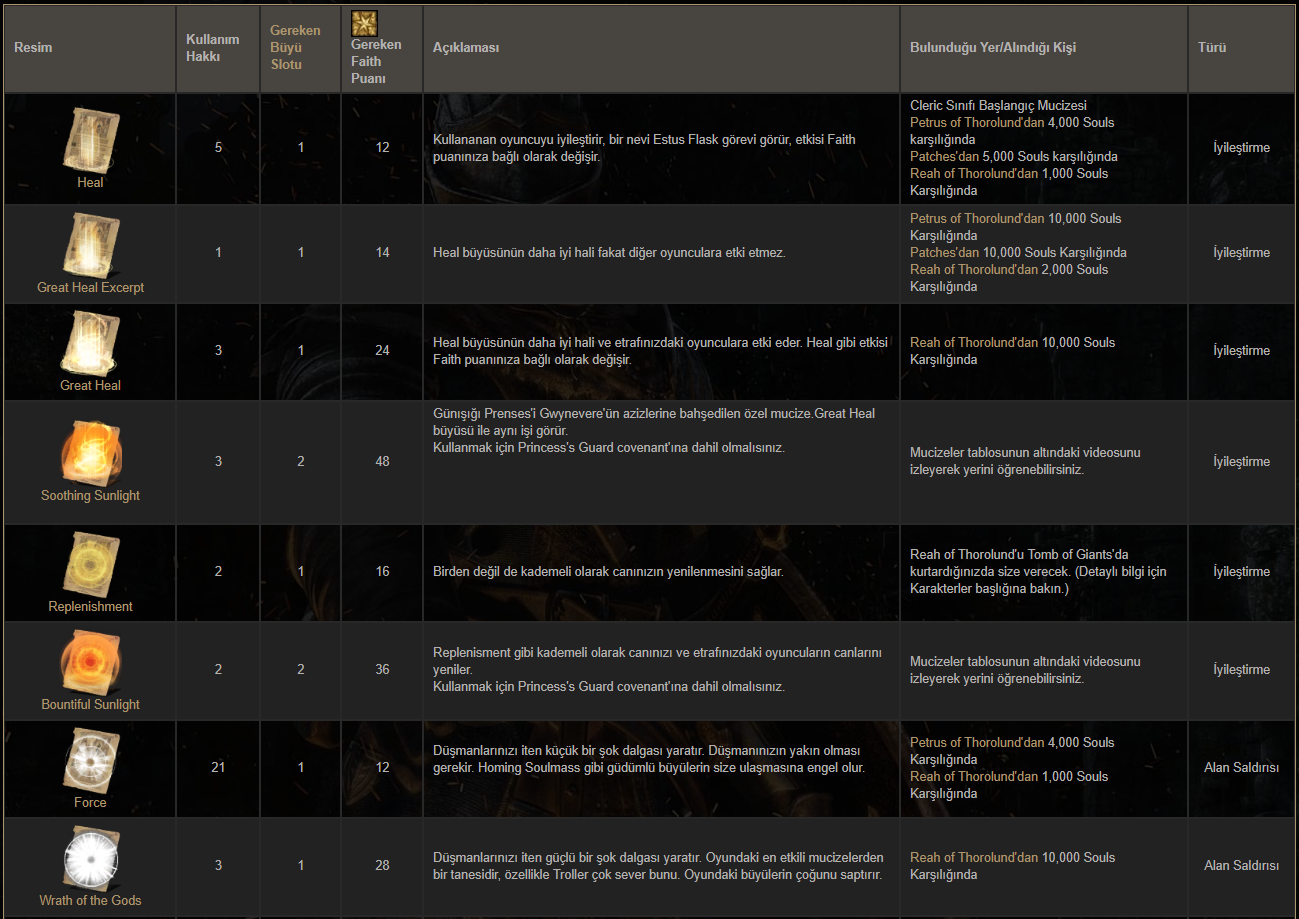1299x919 pixels.
Task: Open Petrus of Thorolund link in Great Heal Excerpt row
Action: [x=976, y=218]
